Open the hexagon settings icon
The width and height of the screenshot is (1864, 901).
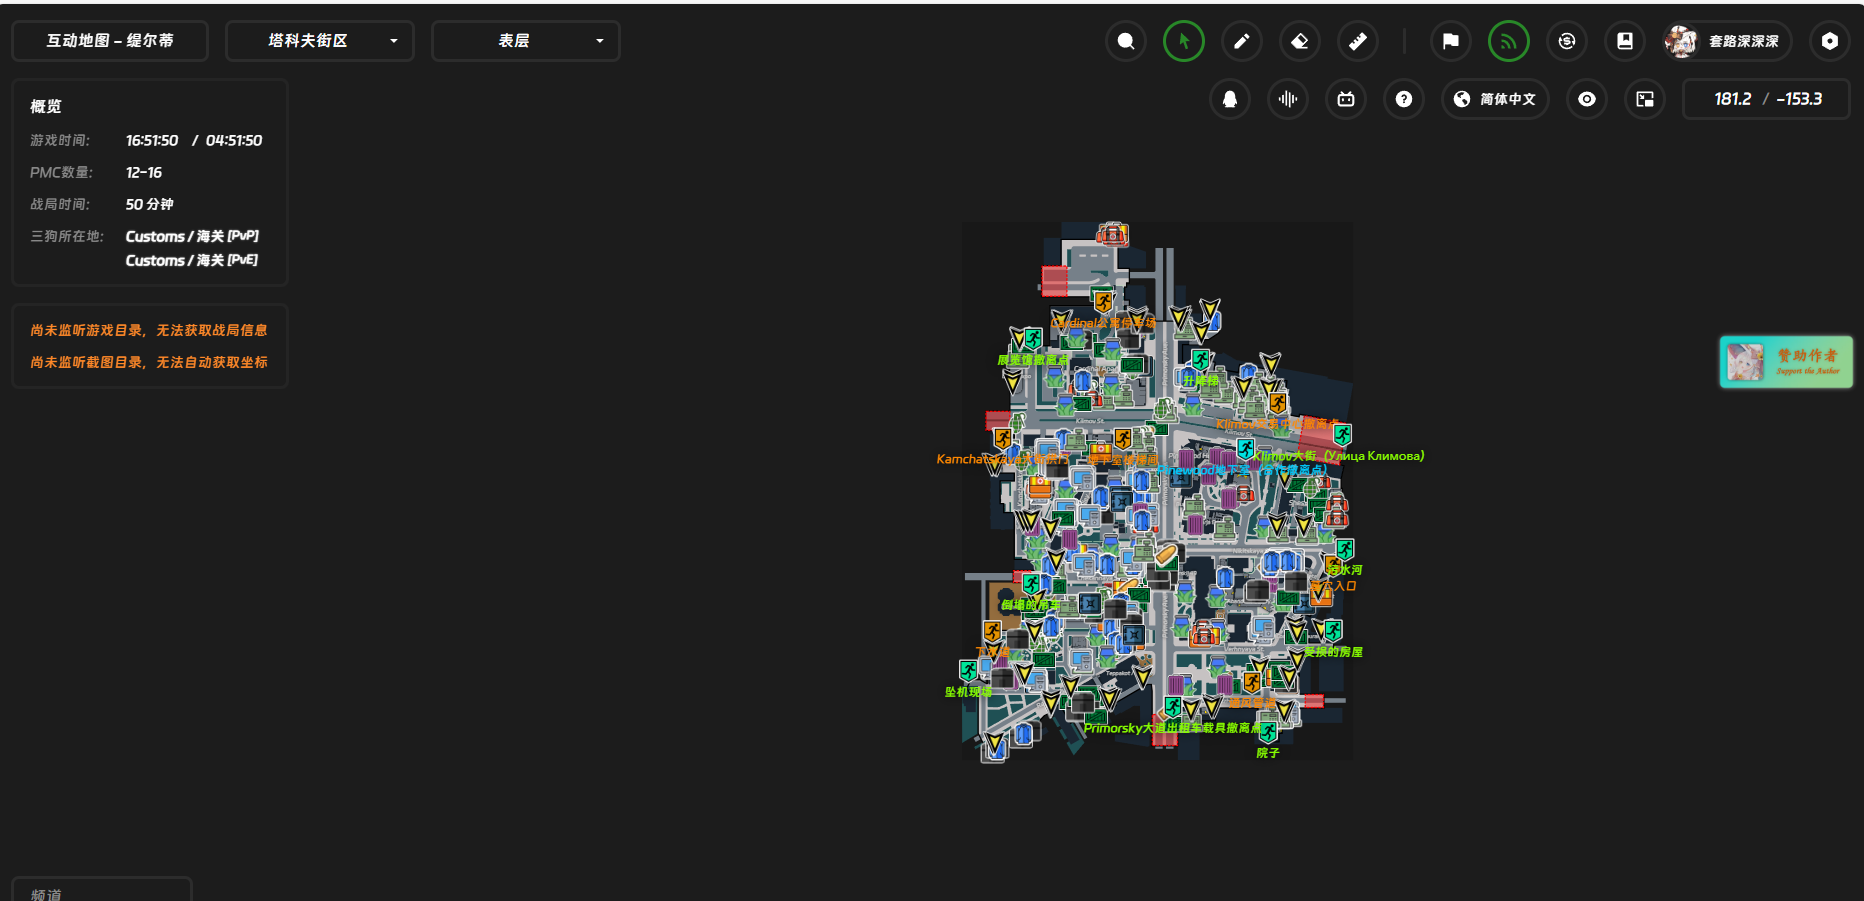point(1830,41)
